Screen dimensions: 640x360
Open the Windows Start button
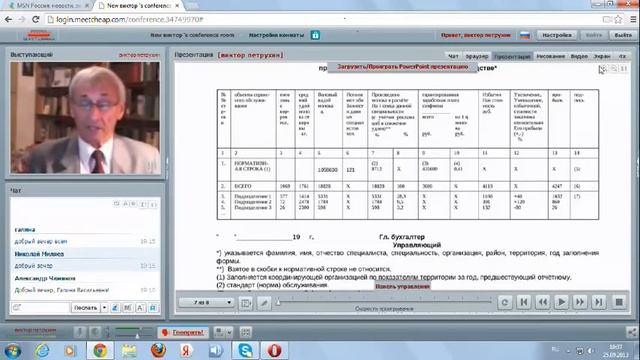(x=13, y=351)
